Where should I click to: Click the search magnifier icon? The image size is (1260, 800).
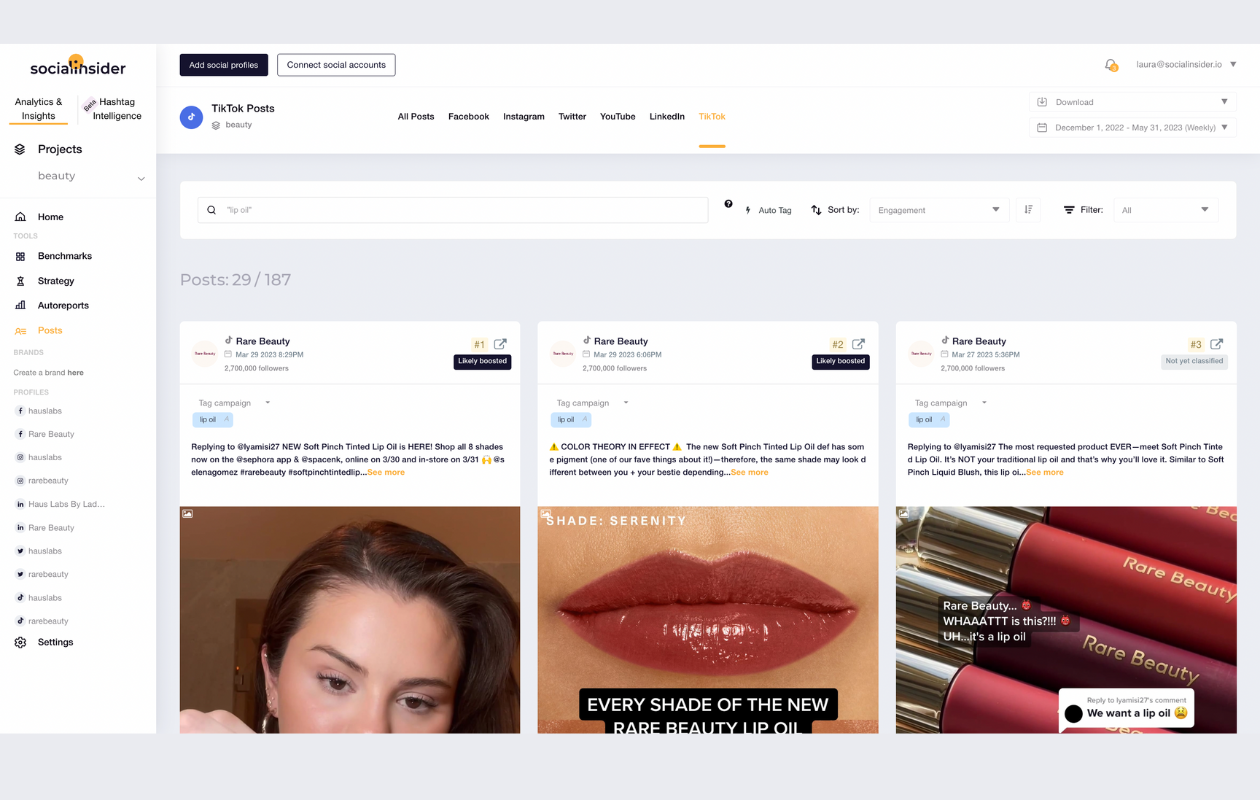(211, 210)
